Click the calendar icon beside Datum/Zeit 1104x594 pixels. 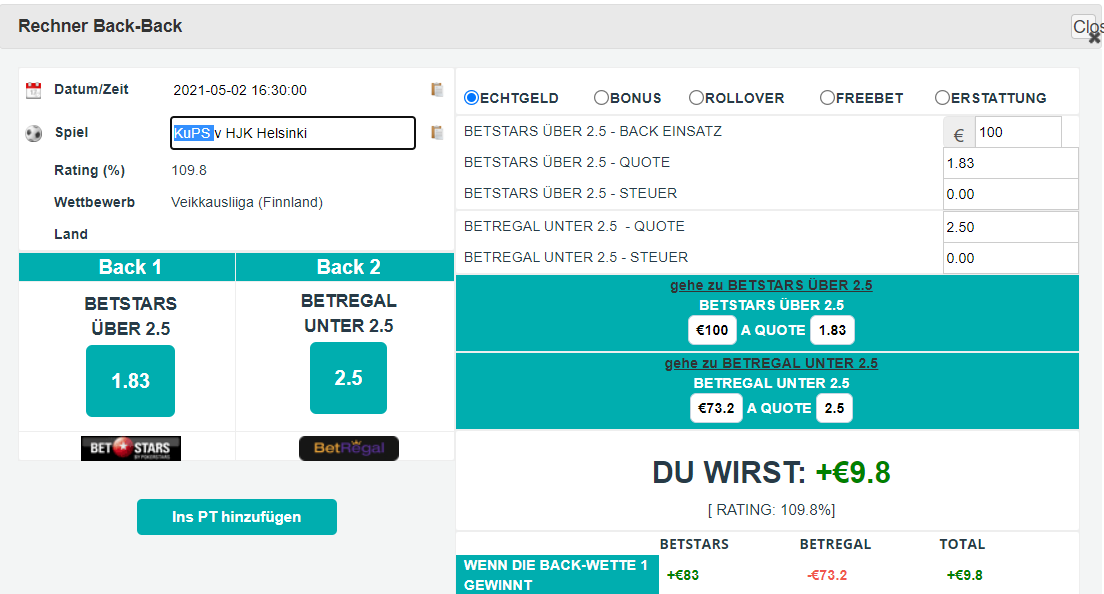tap(33, 90)
